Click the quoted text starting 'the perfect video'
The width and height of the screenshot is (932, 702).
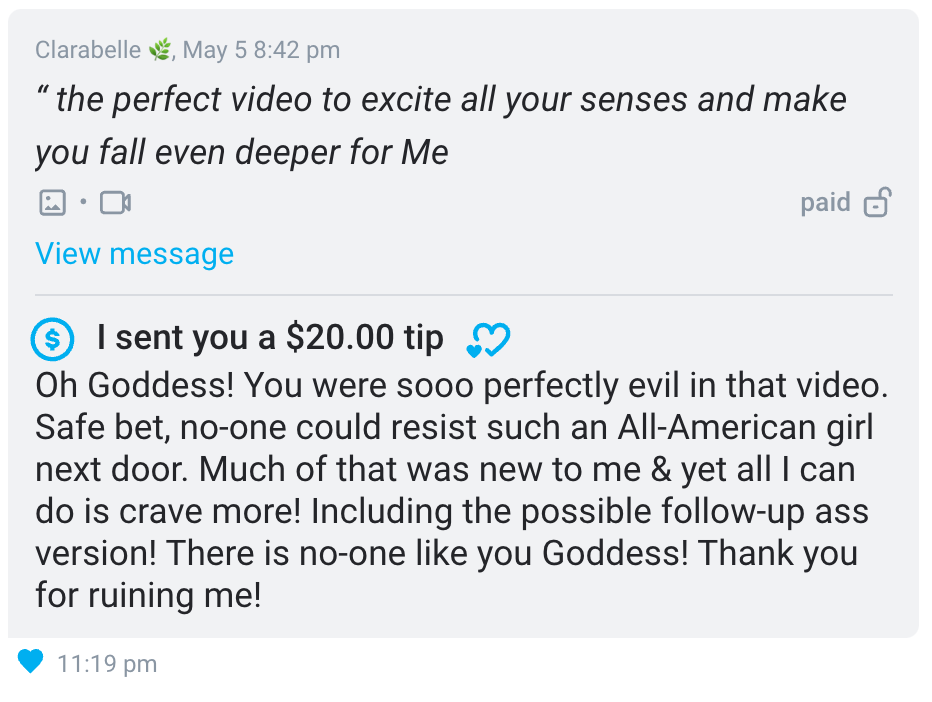(x=441, y=99)
